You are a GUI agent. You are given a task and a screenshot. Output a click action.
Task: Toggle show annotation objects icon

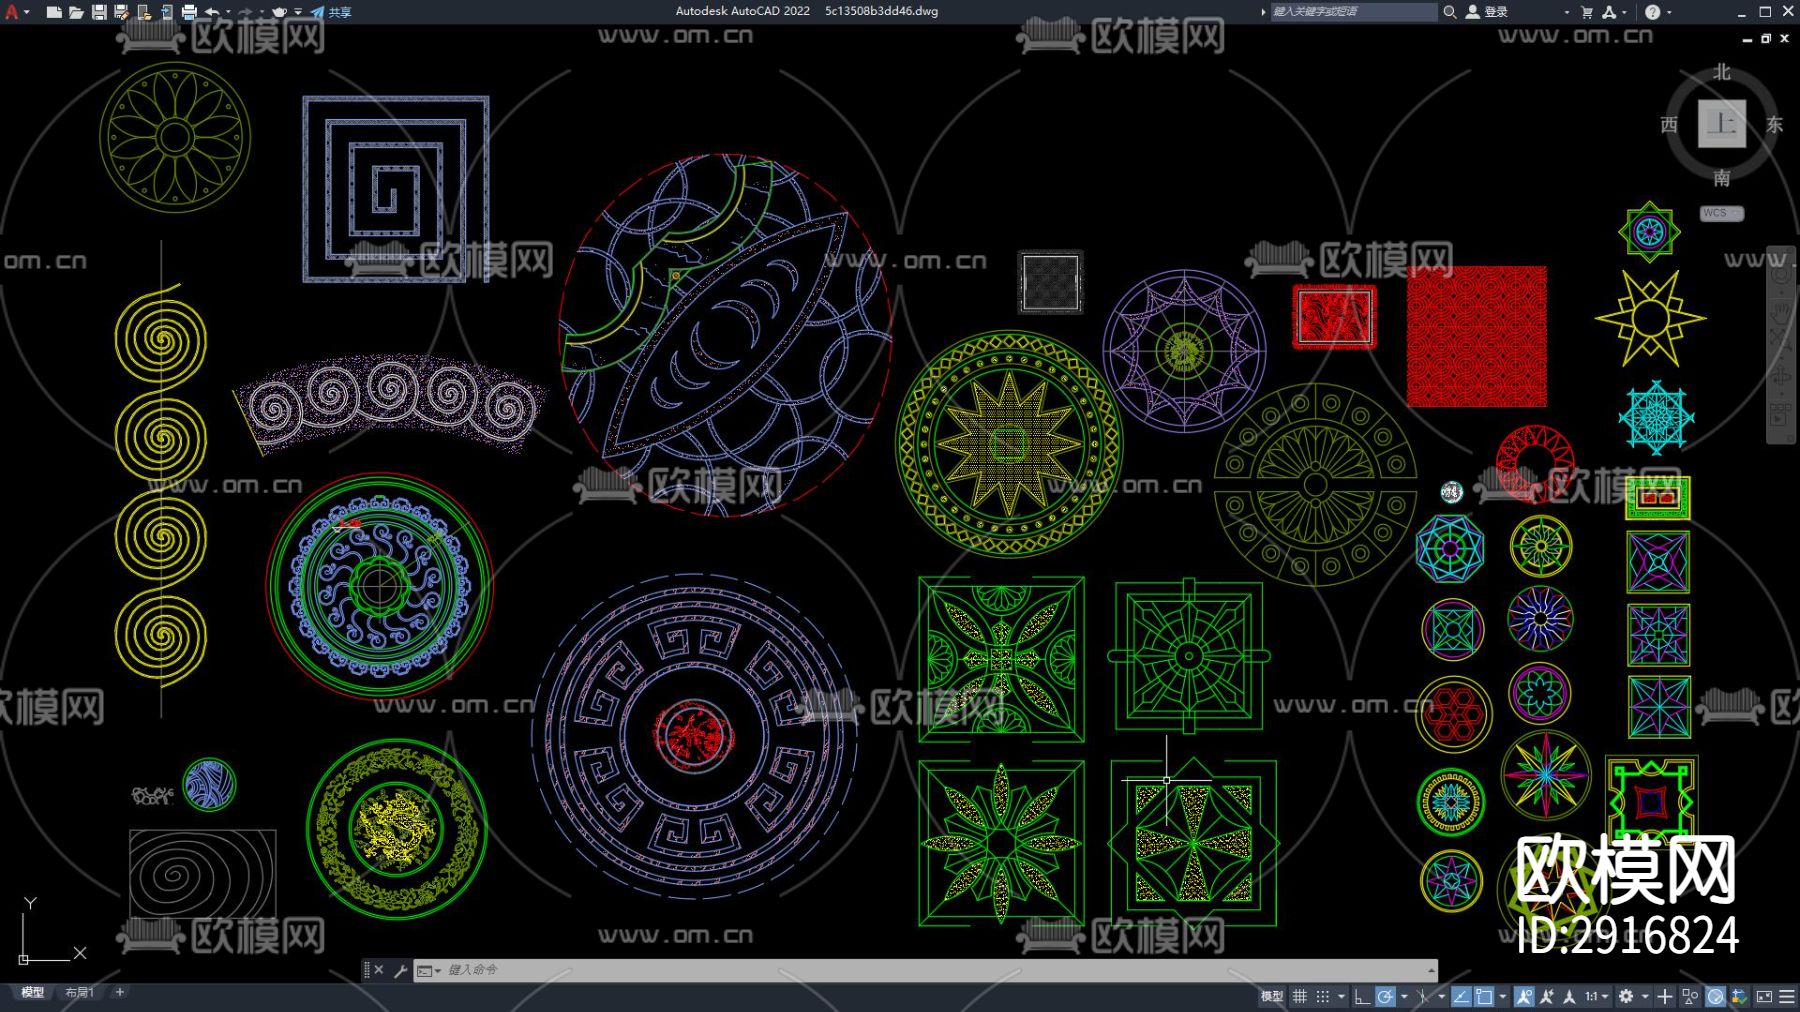[1524, 996]
